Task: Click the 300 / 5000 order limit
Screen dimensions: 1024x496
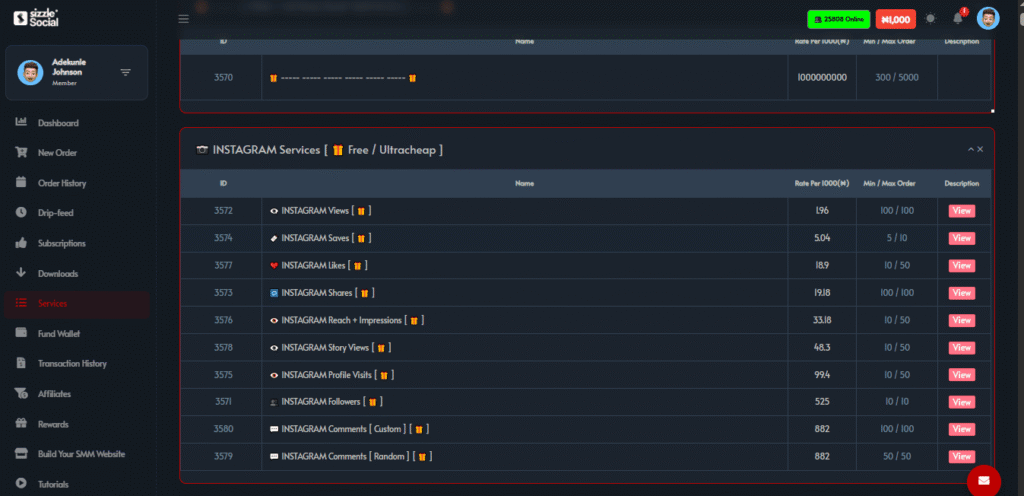Action: 897,78
